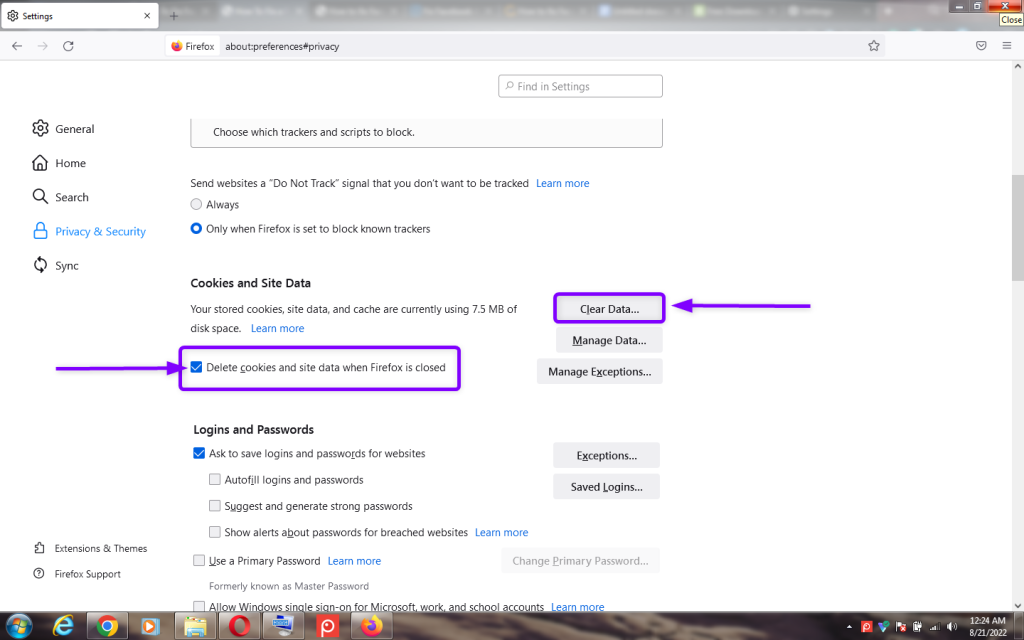
Task: Click the scrollbar up arrow
Action: point(1017,67)
